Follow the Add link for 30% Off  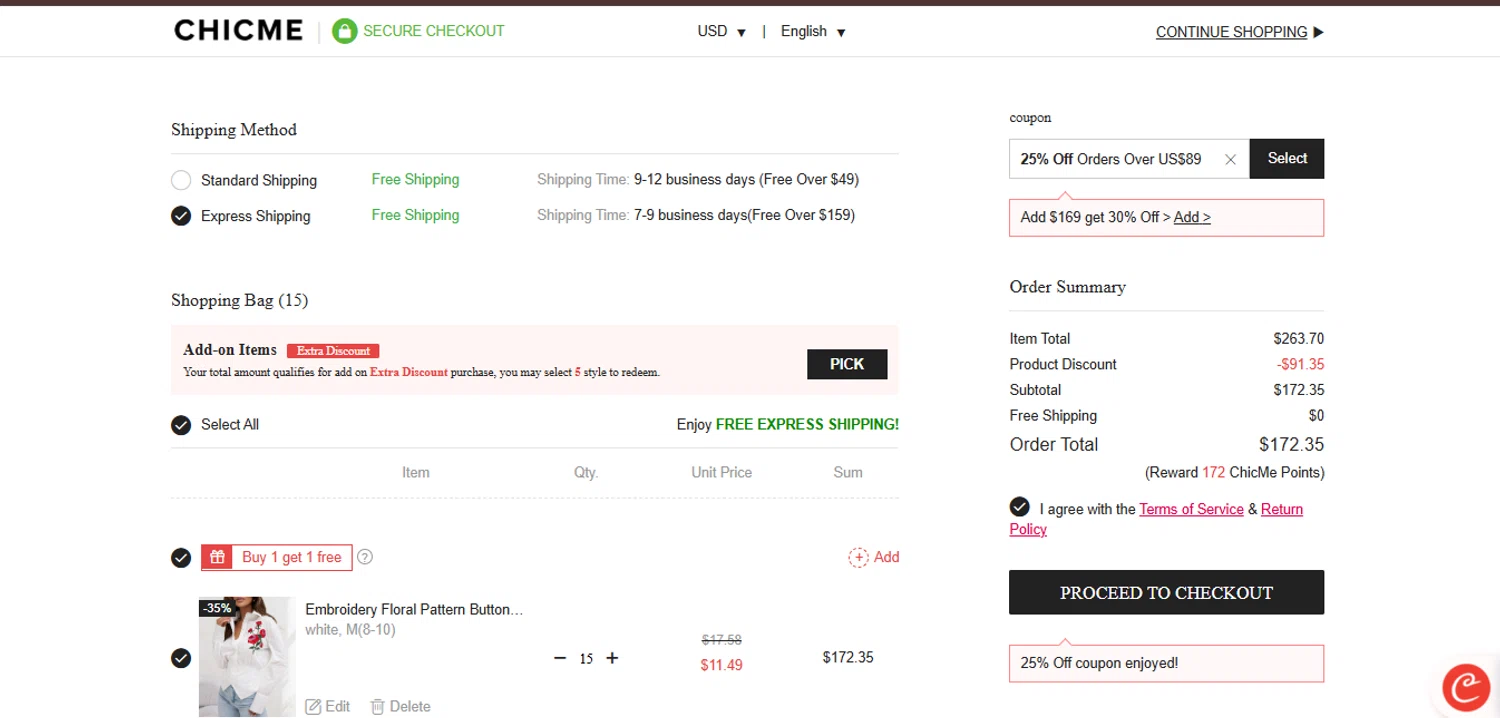[1192, 217]
